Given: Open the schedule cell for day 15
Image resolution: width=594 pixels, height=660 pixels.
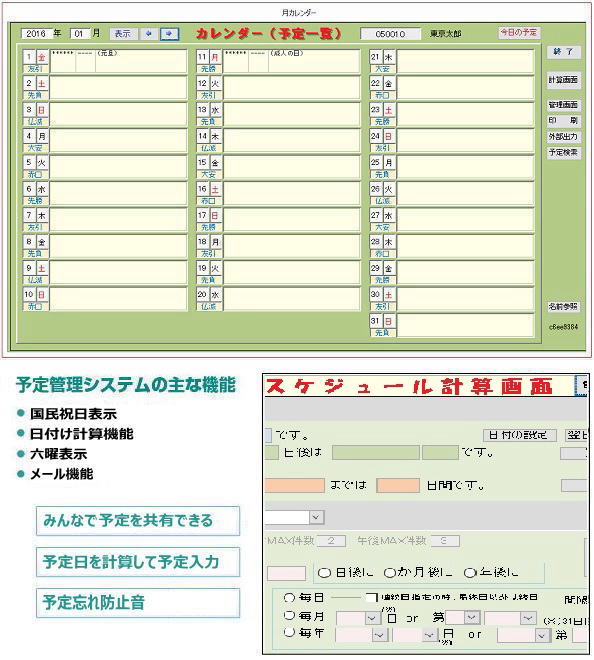Looking at the screenshot, I should click(292, 167).
